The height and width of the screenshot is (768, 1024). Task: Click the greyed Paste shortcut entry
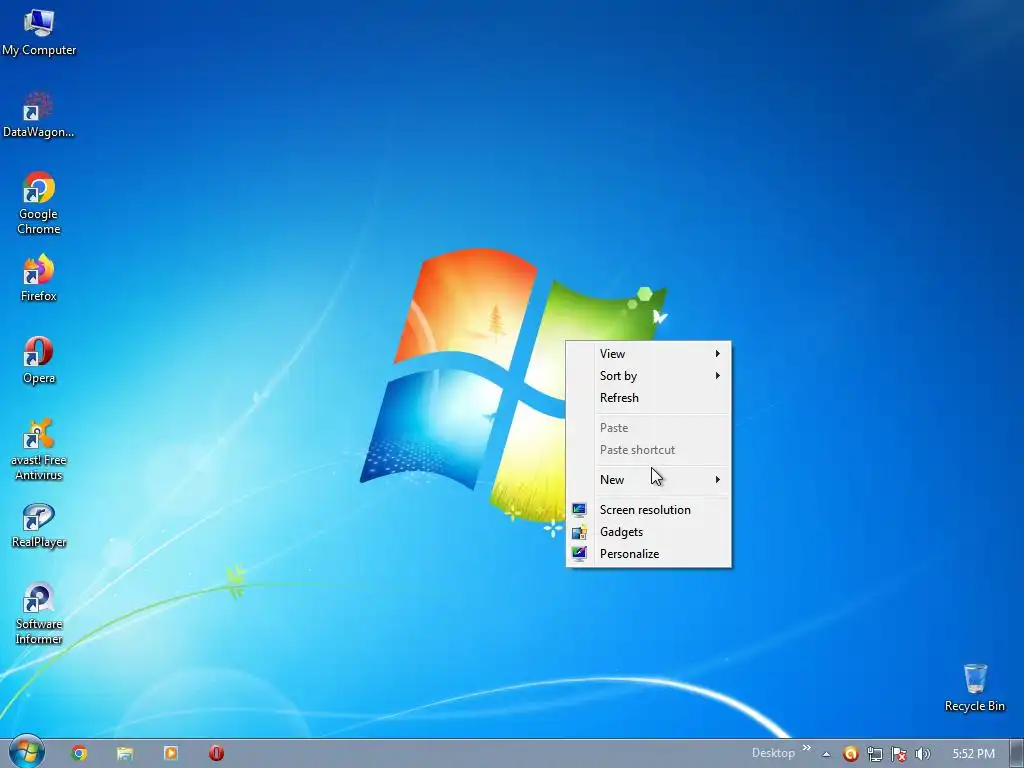click(x=648, y=450)
